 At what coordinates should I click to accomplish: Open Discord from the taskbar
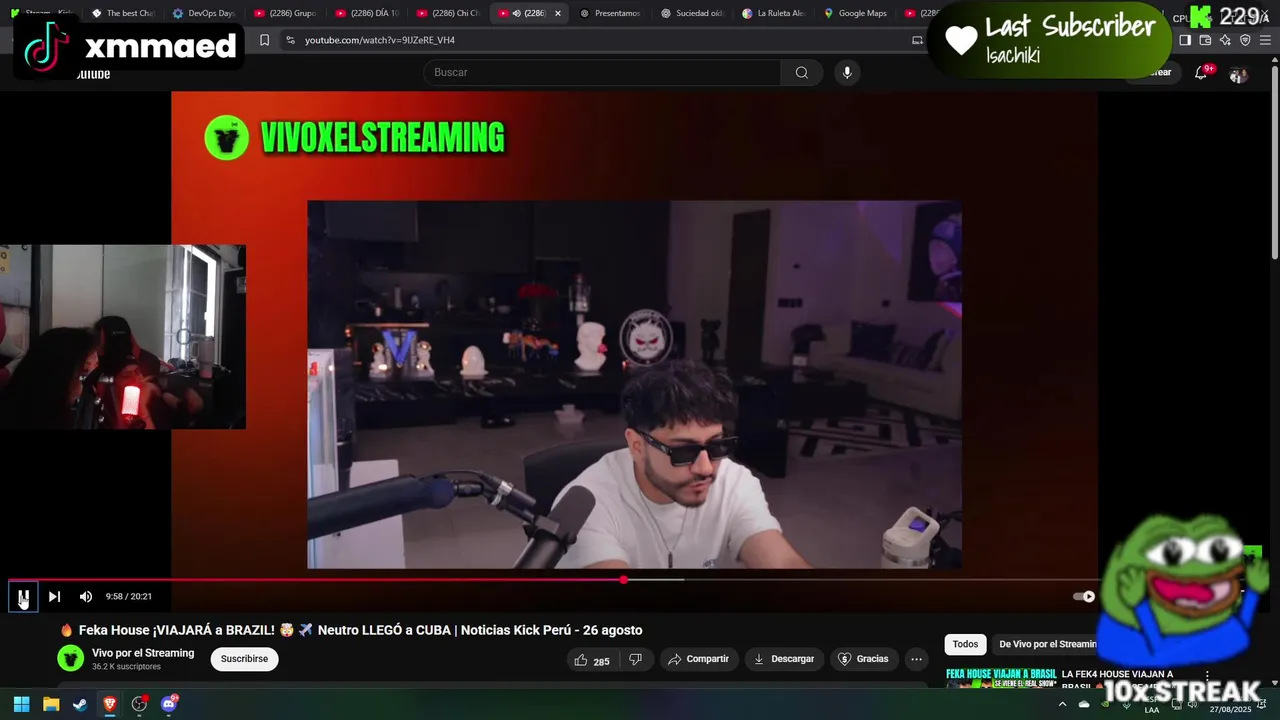[169, 704]
